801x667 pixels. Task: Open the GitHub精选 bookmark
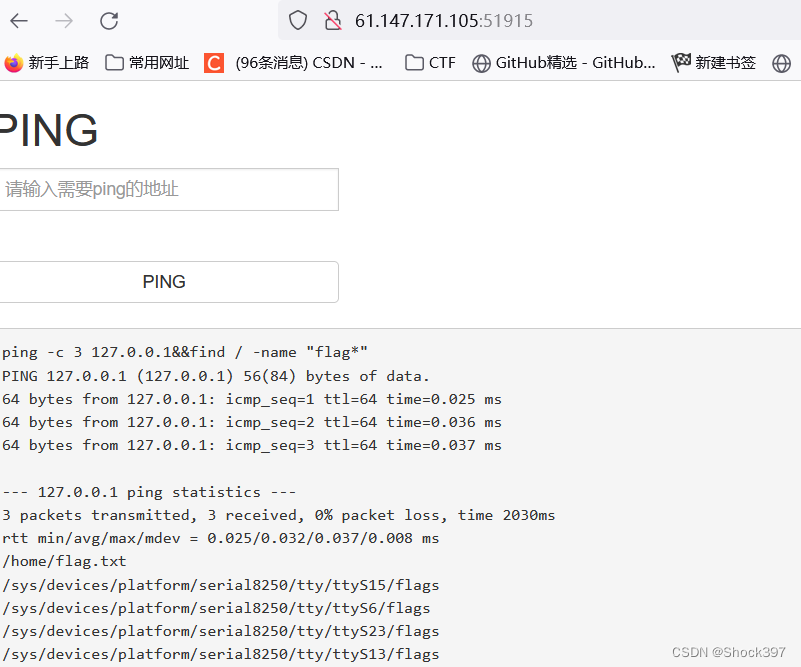coord(563,63)
